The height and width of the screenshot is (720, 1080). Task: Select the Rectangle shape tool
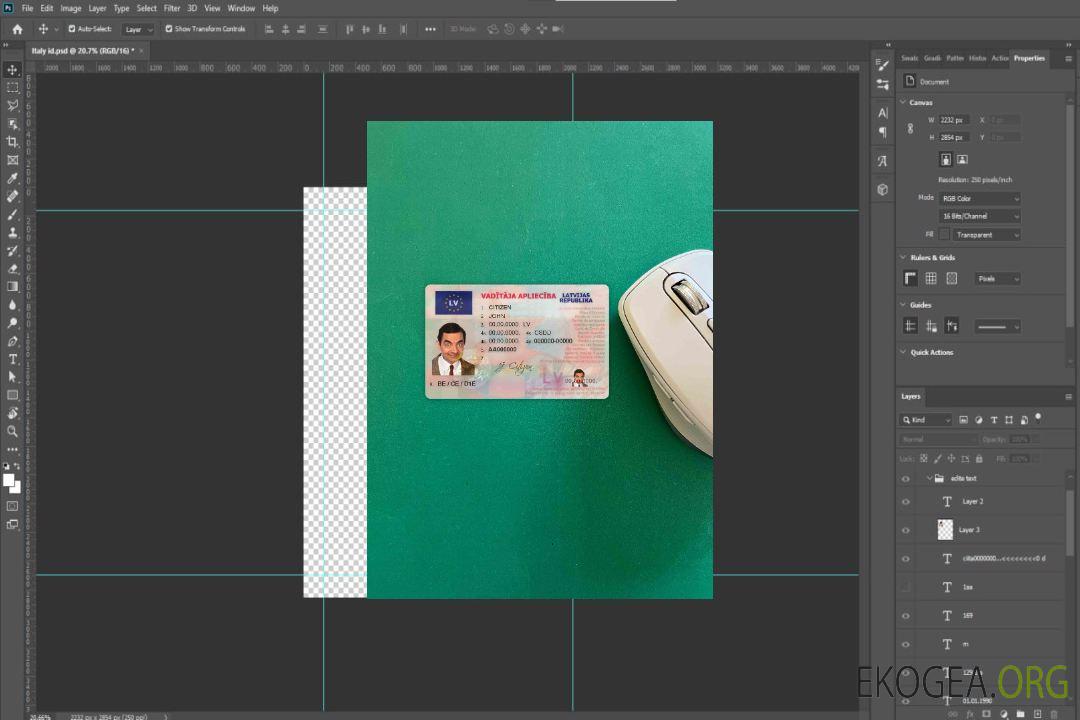coord(12,395)
